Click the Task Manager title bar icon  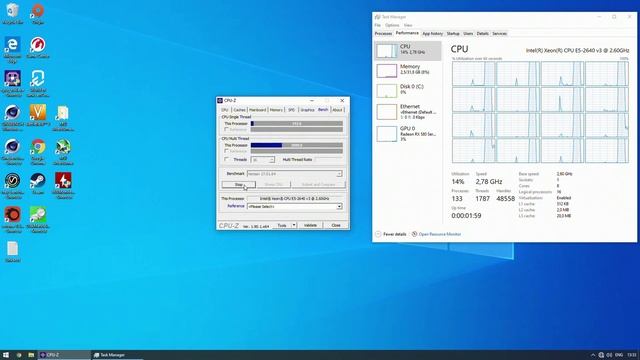[378, 17]
